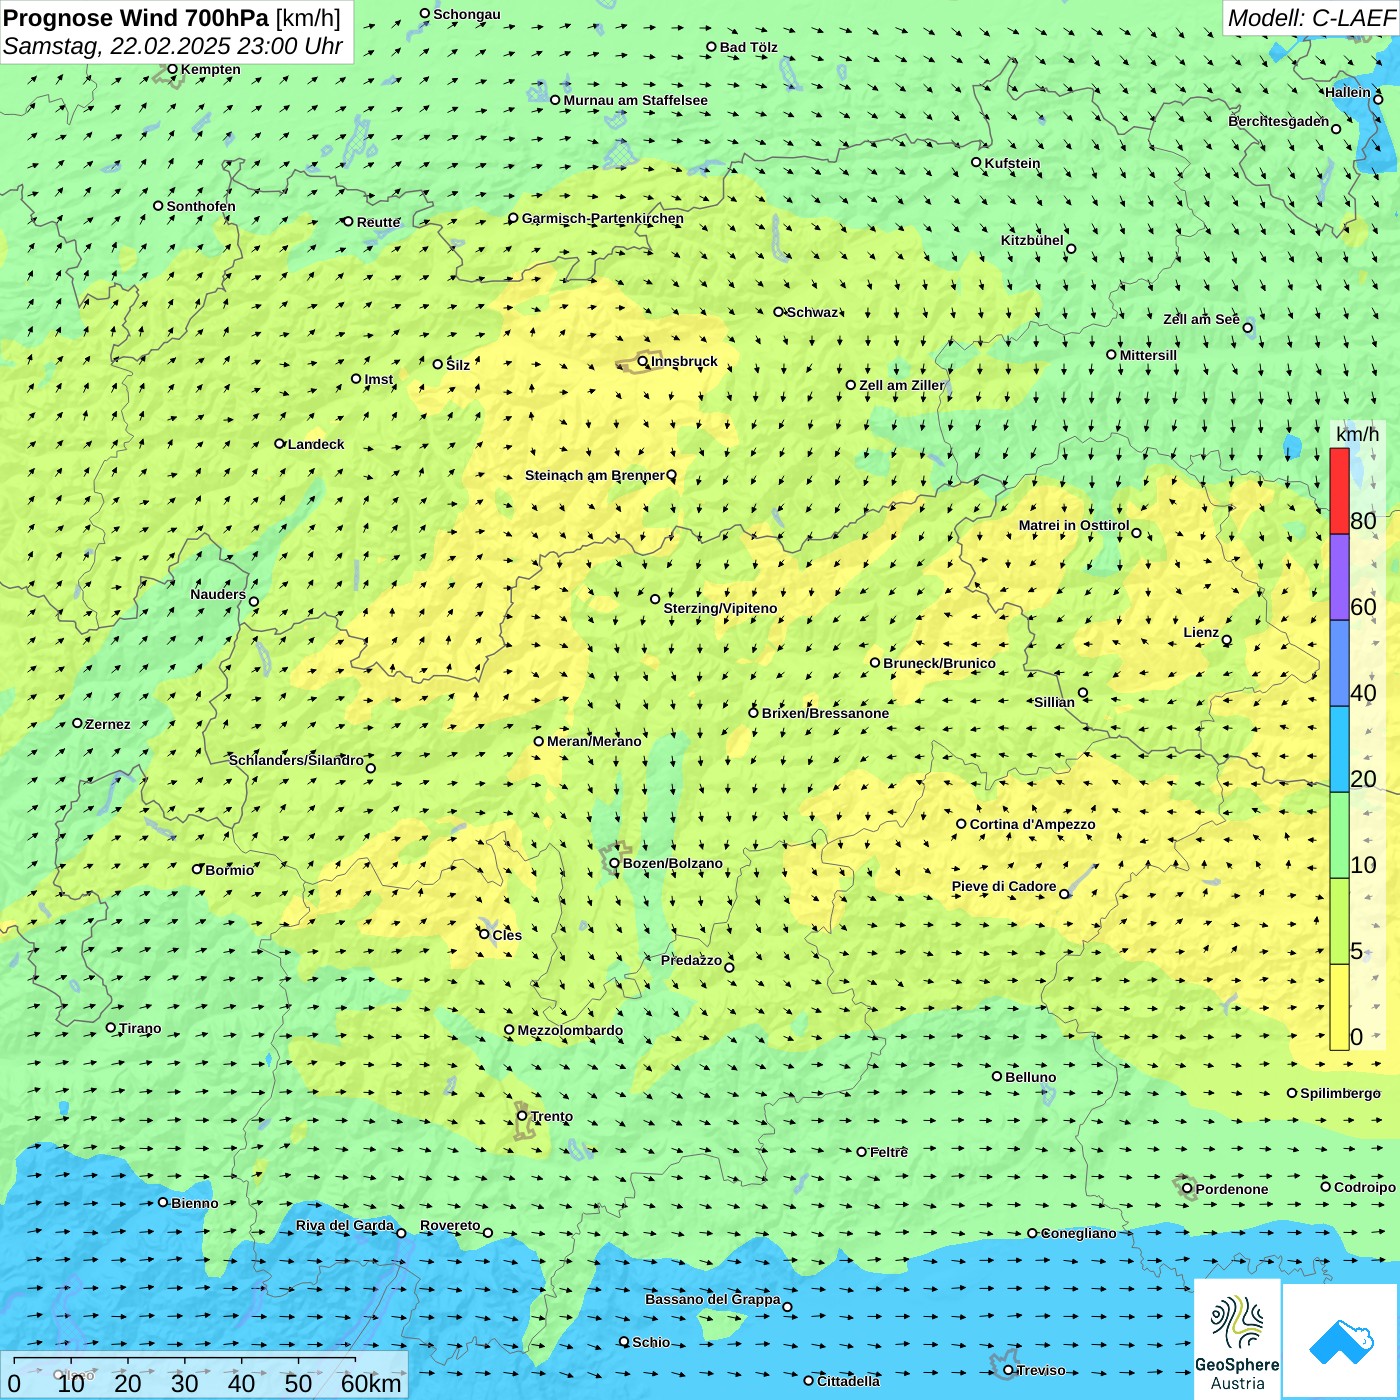Image resolution: width=1400 pixels, height=1400 pixels.
Task: Select the Mezzolombardo label
Action: click(x=570, y=1030)
